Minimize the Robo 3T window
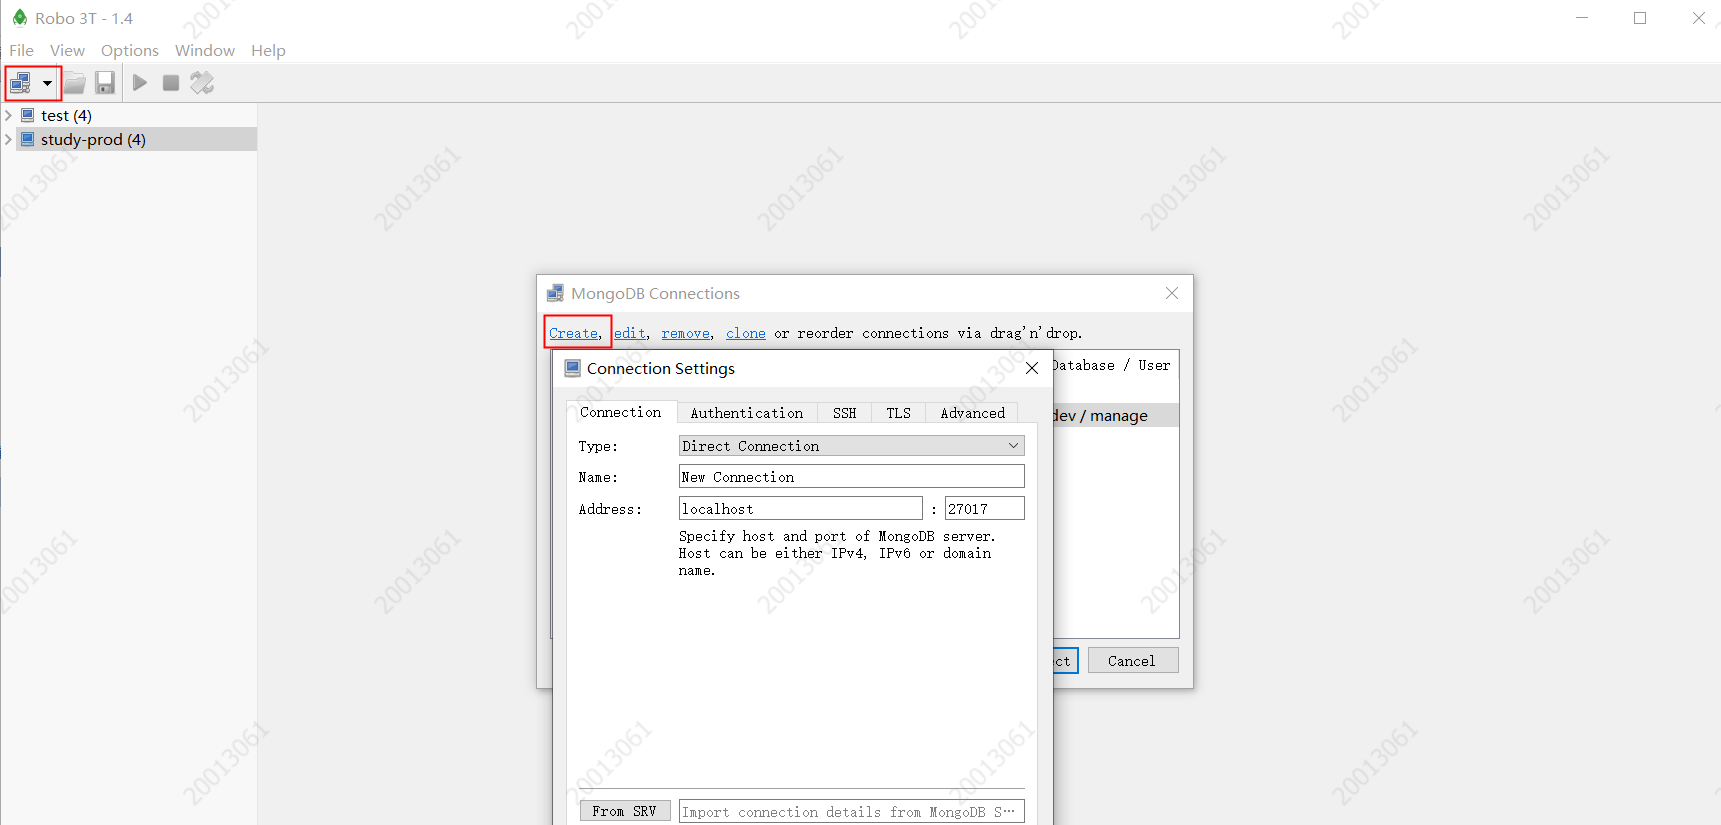This screenshot has width=1721, height=825. 1582,18
